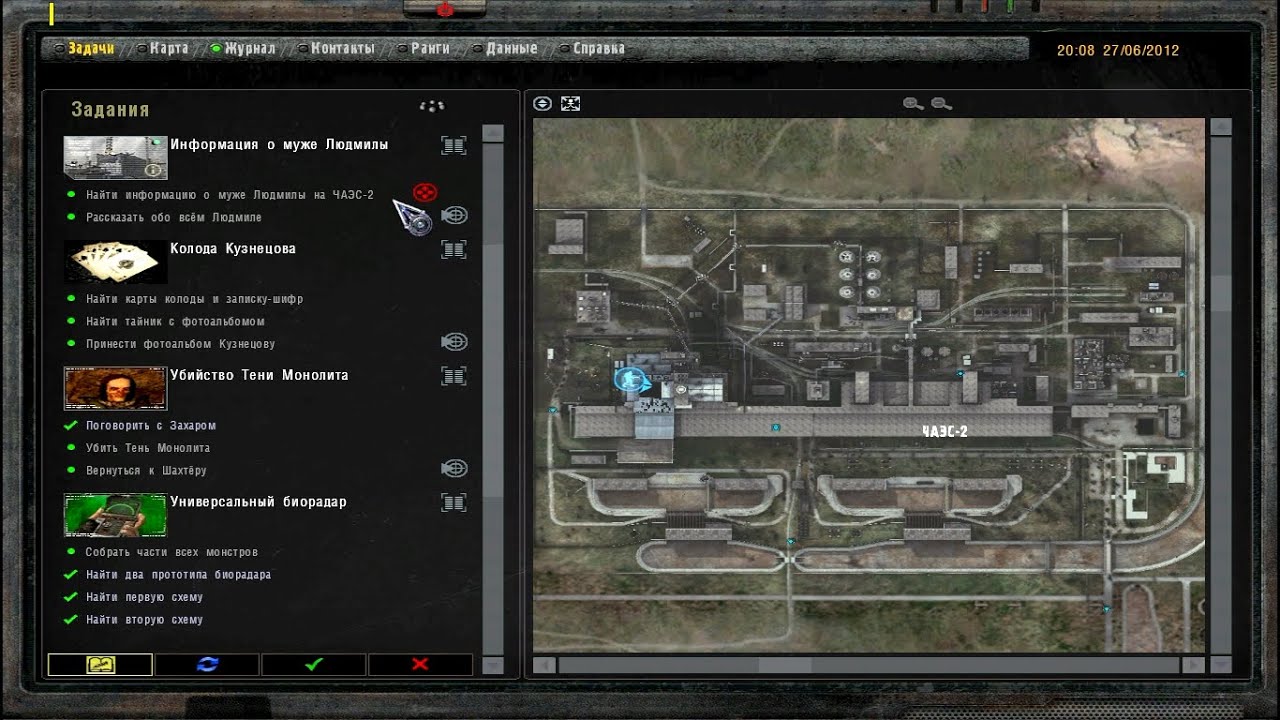Select the task title Информация о муже Людмилы
1280x720 pixels.
click(279, 145)
